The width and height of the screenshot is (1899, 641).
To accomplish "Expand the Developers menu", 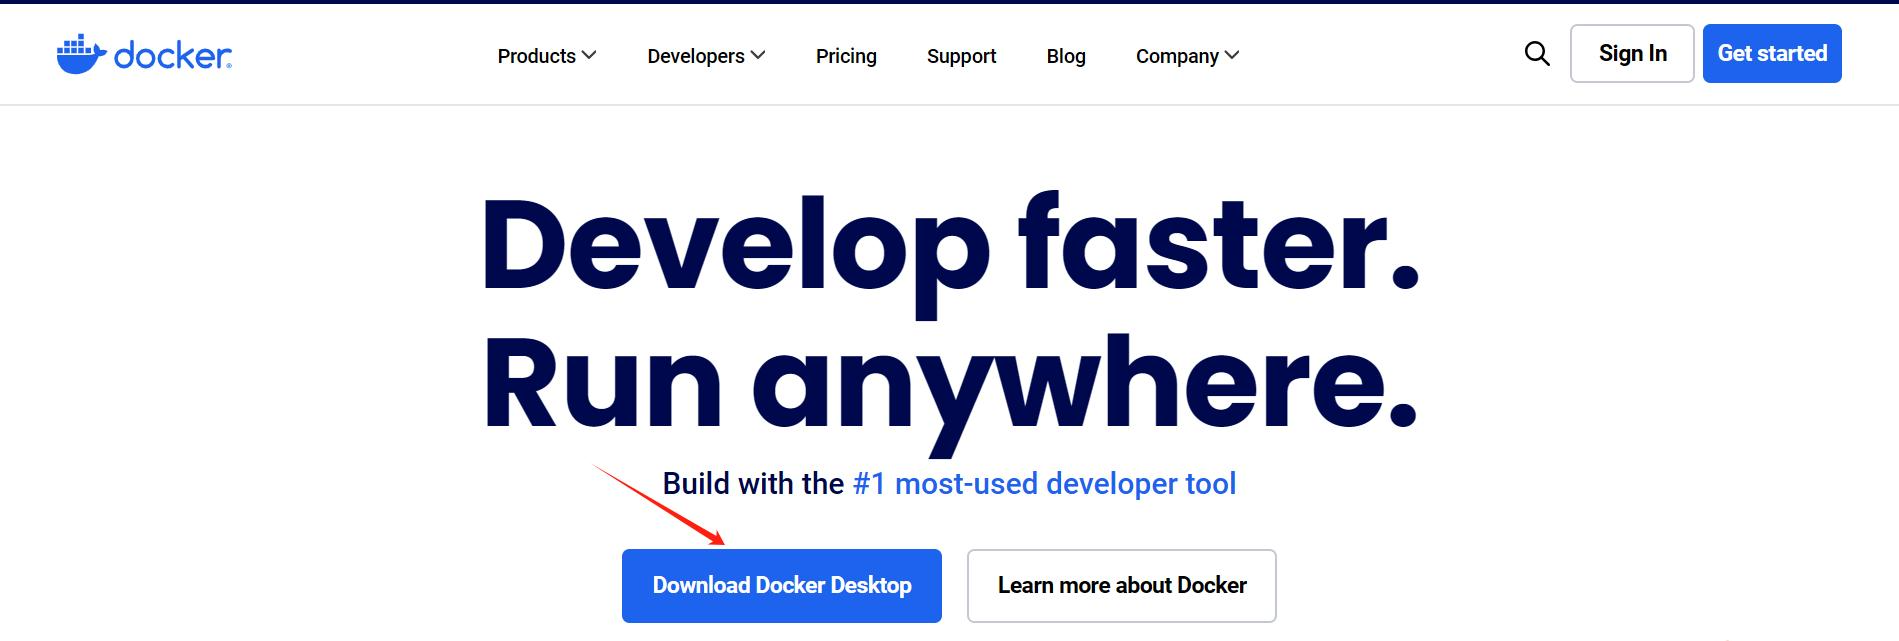I will pos(707,56).
